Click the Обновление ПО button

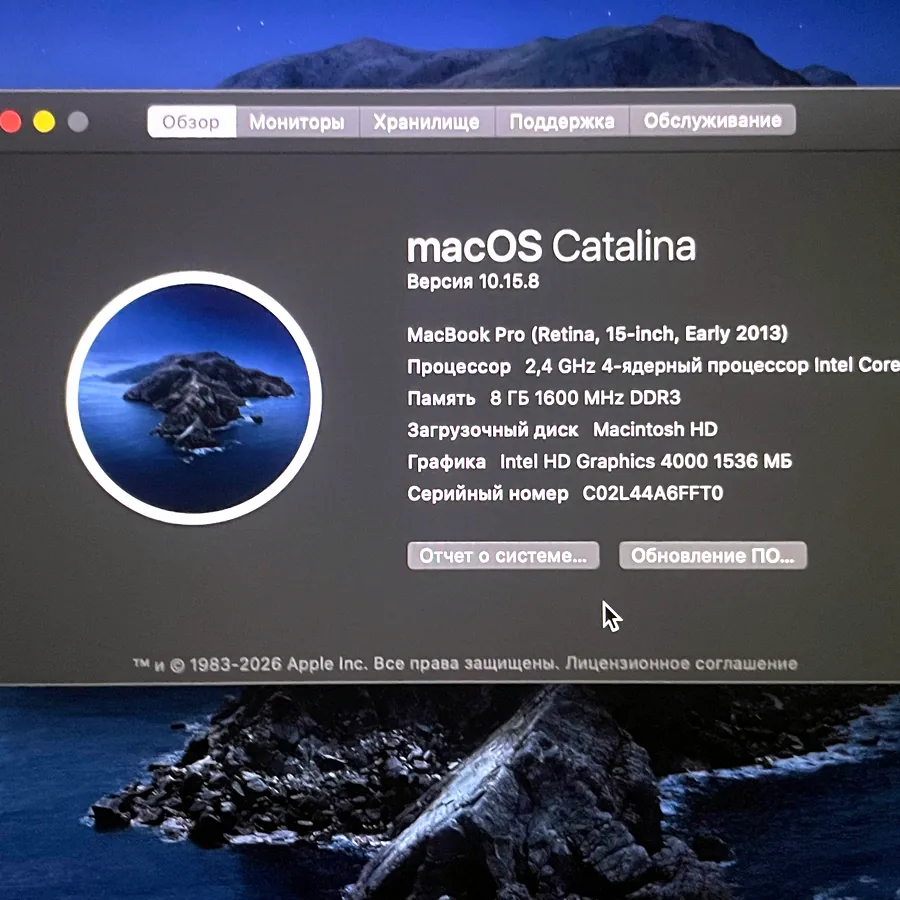[x=713, y=555]
